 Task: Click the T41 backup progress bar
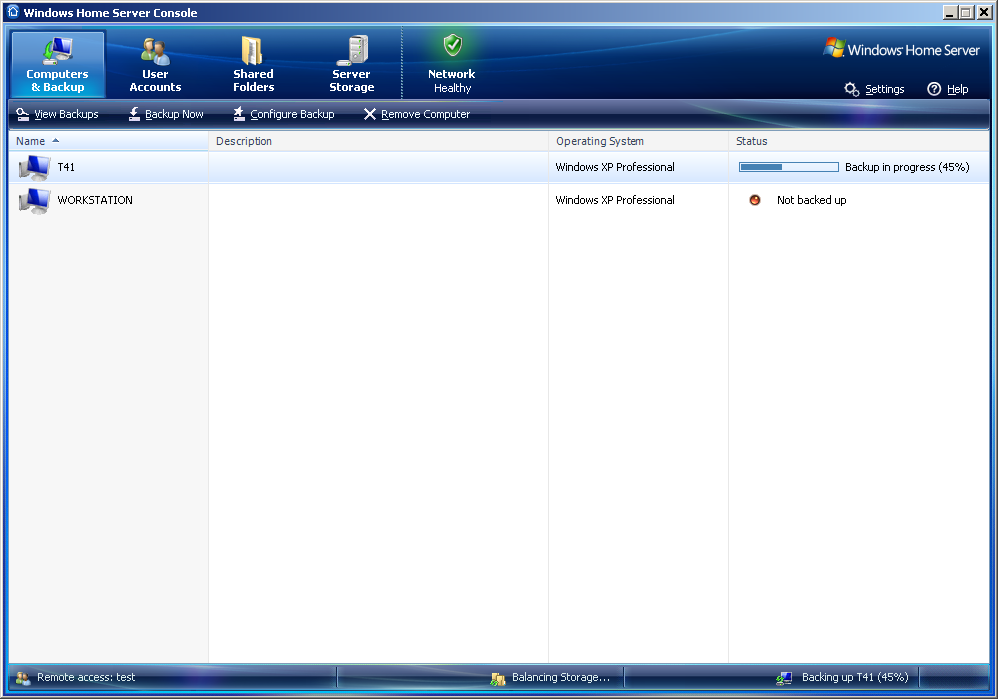[789, 167]
